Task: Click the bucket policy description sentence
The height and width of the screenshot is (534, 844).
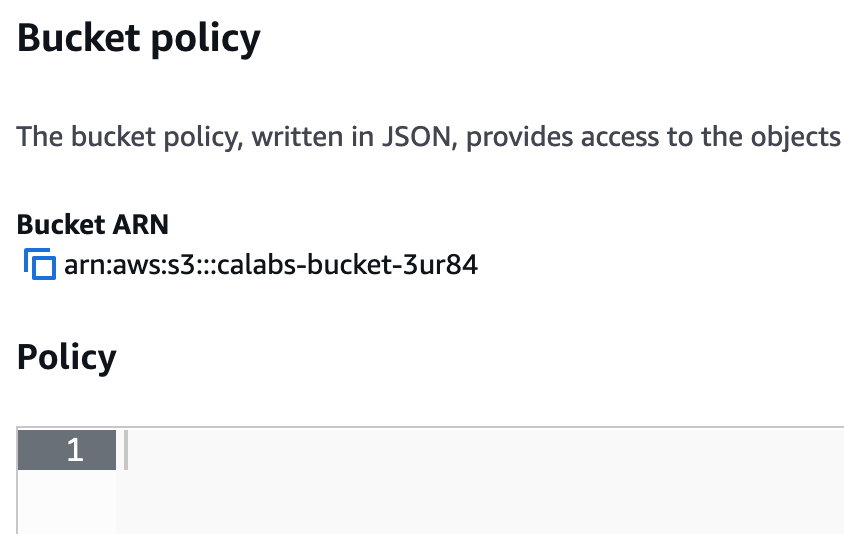Action: click(x=428, y=137)
